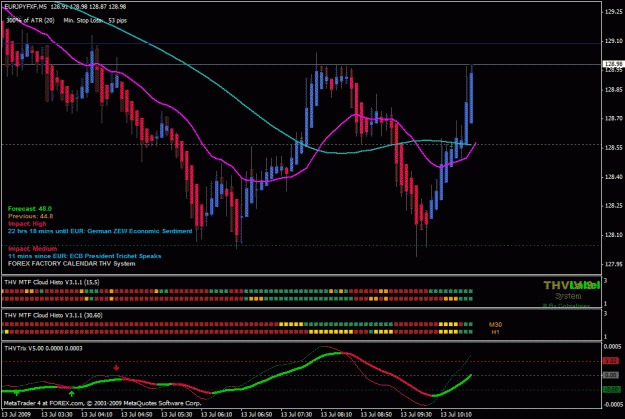The image size is (625, 419).
Task: Click the 'H1' timeframe label
Action: 495,332
